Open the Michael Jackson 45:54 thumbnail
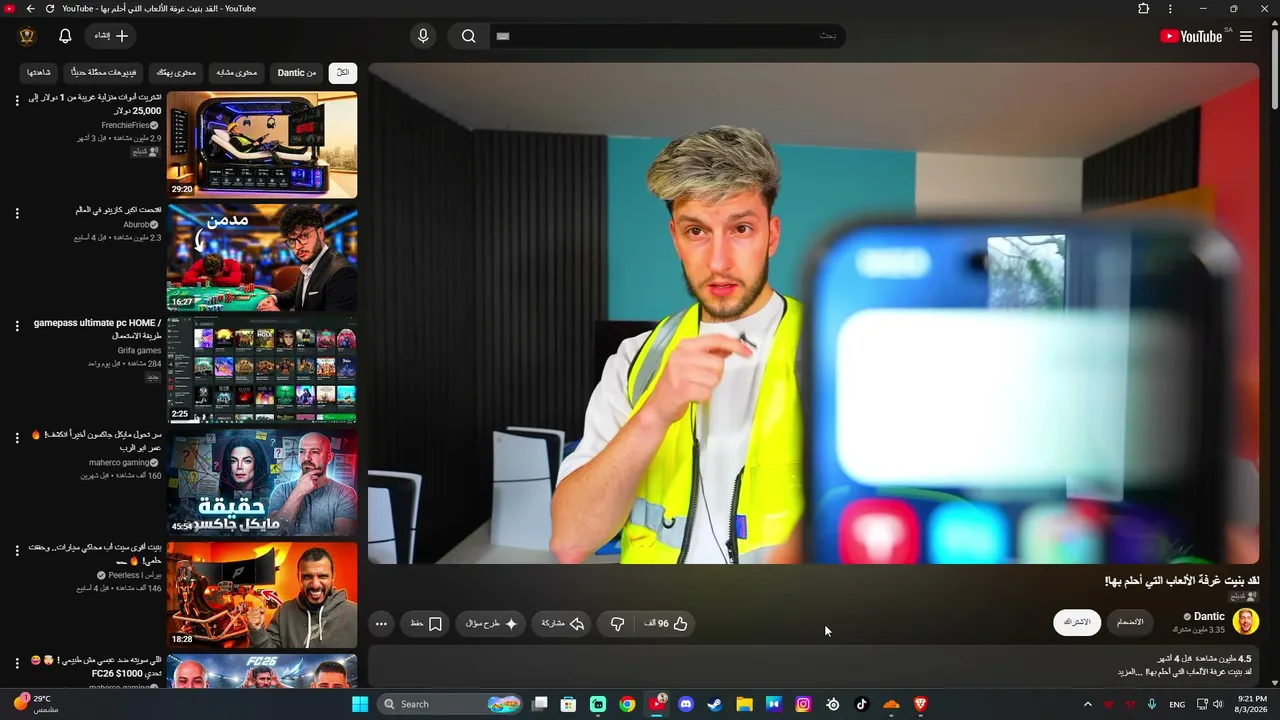 pos(262,483)
